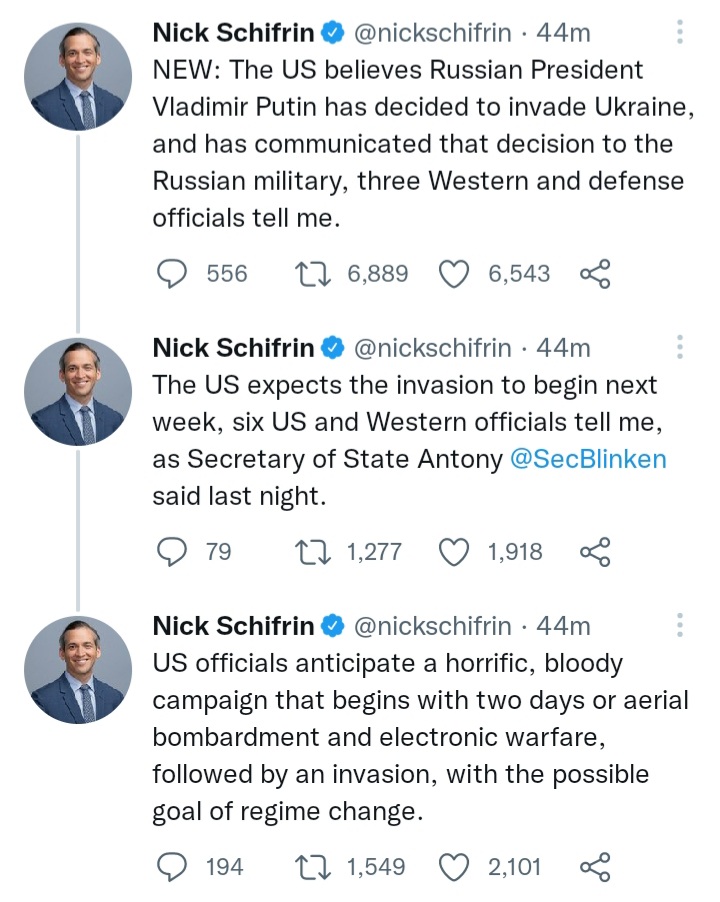This screenshot has height=902, width=720.
Task: Like the tweet with 1,918 likes
Action: 455,551
